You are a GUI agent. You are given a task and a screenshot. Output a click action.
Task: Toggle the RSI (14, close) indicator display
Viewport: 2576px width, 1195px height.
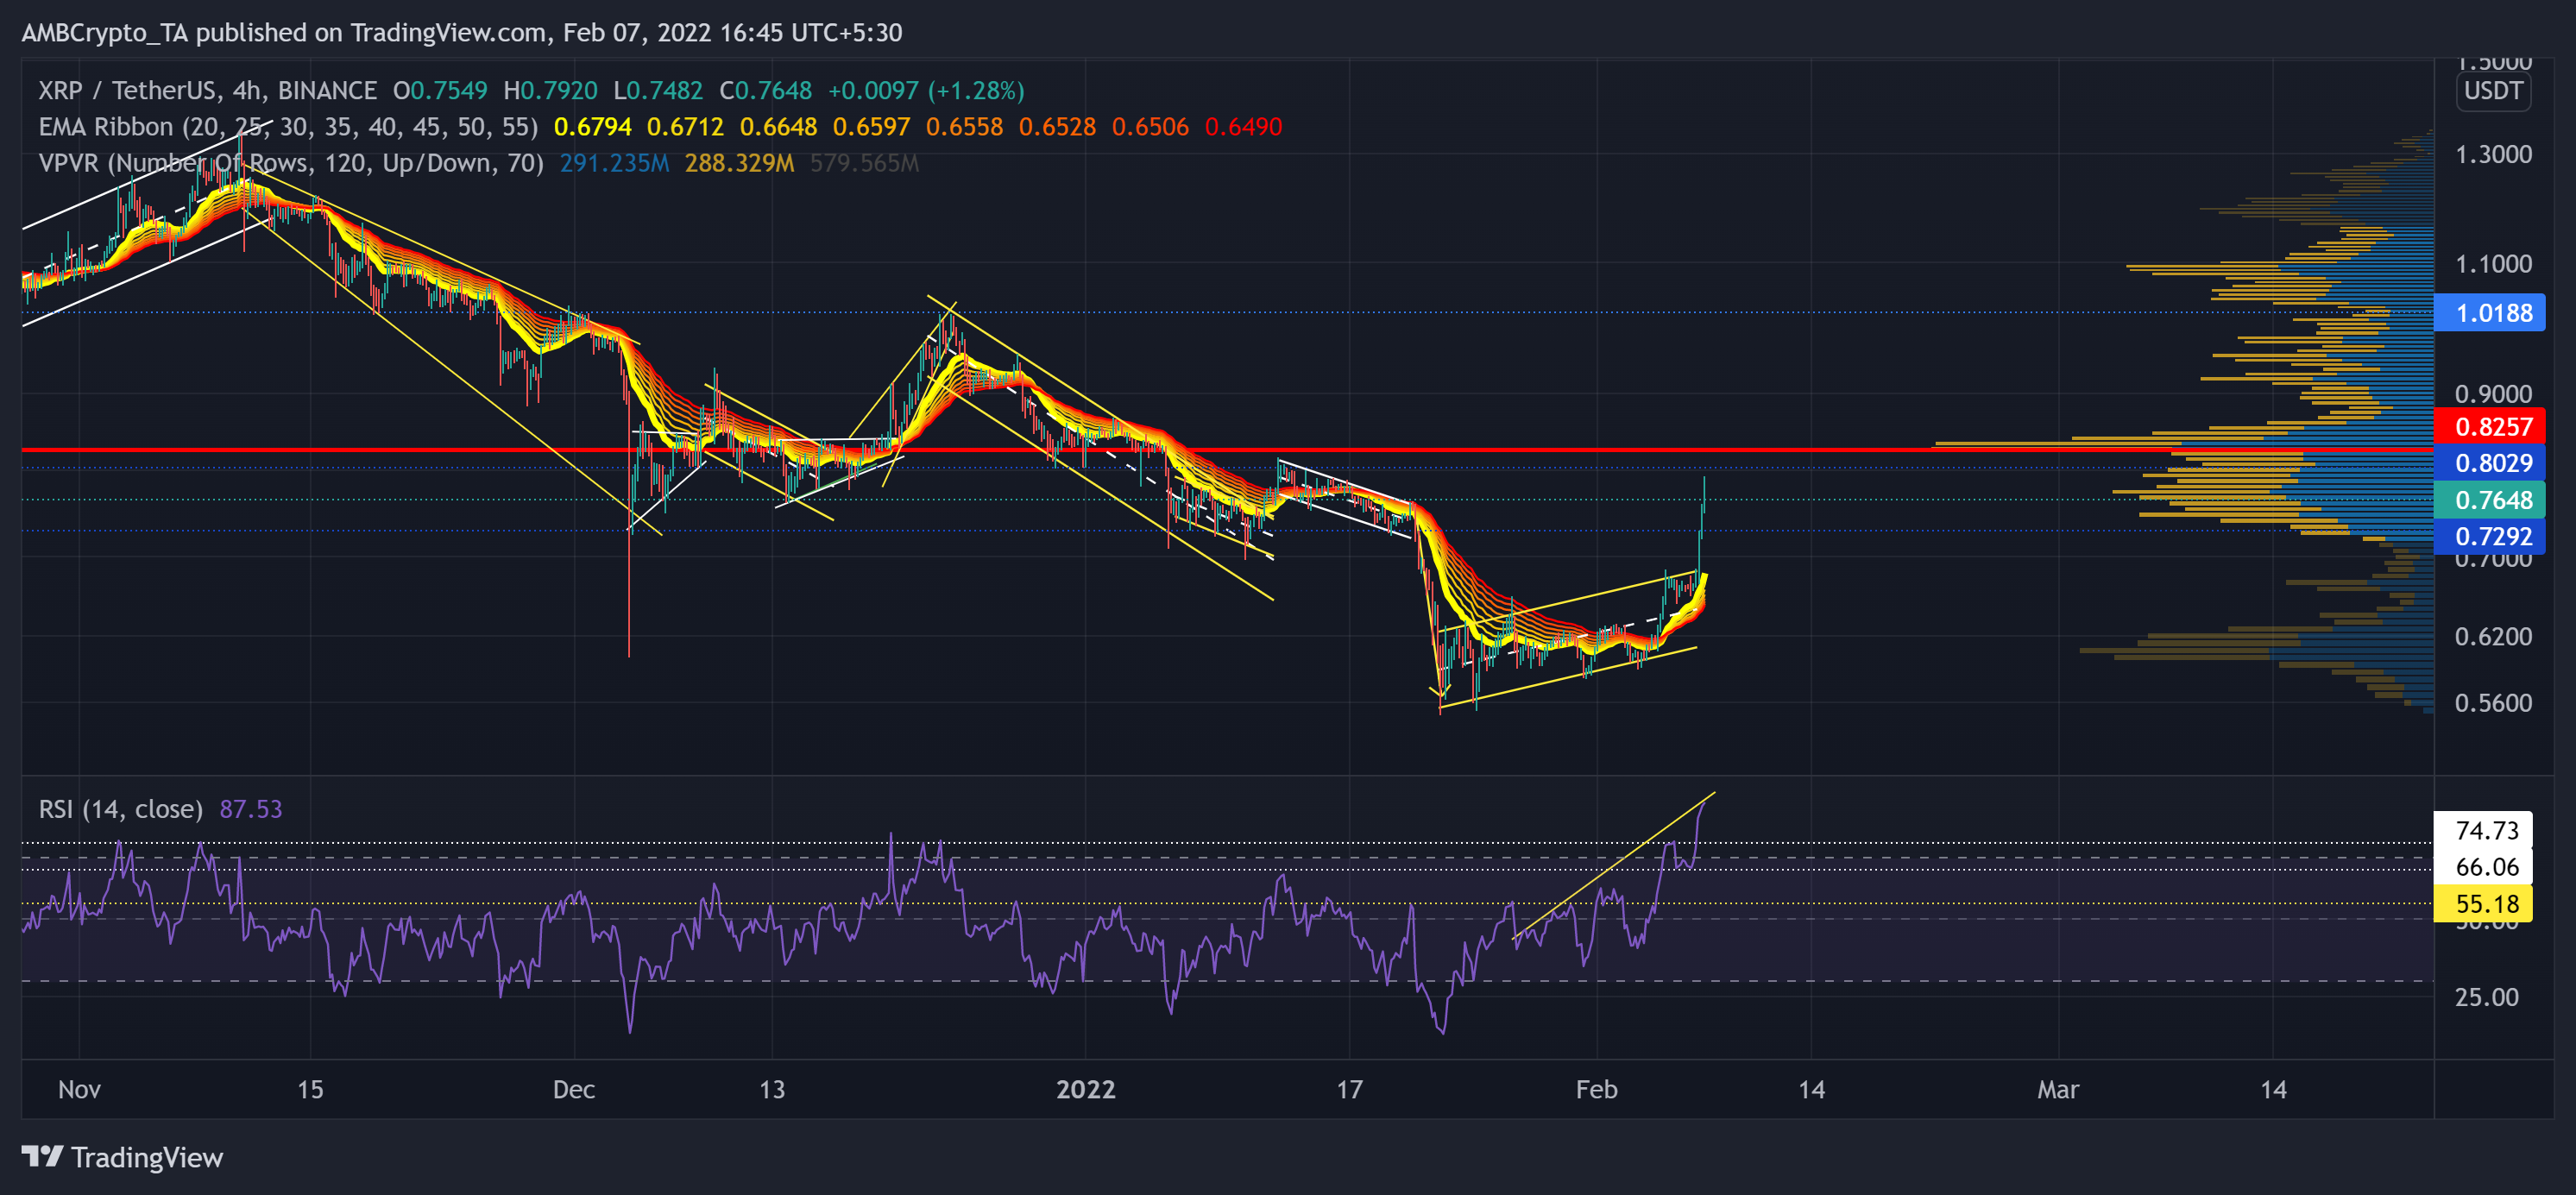click(118, 809)
